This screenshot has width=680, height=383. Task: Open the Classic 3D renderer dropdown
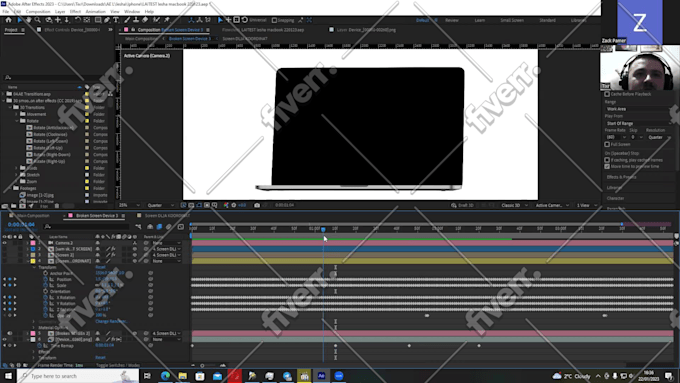coord(514,205)
